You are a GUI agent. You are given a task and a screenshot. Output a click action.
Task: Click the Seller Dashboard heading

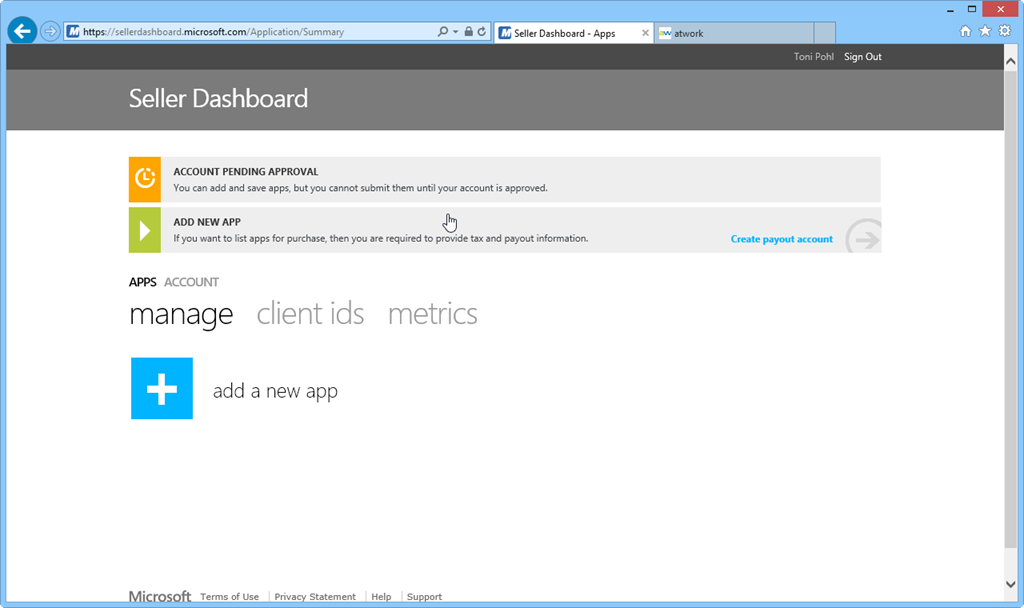pos(218,99)
